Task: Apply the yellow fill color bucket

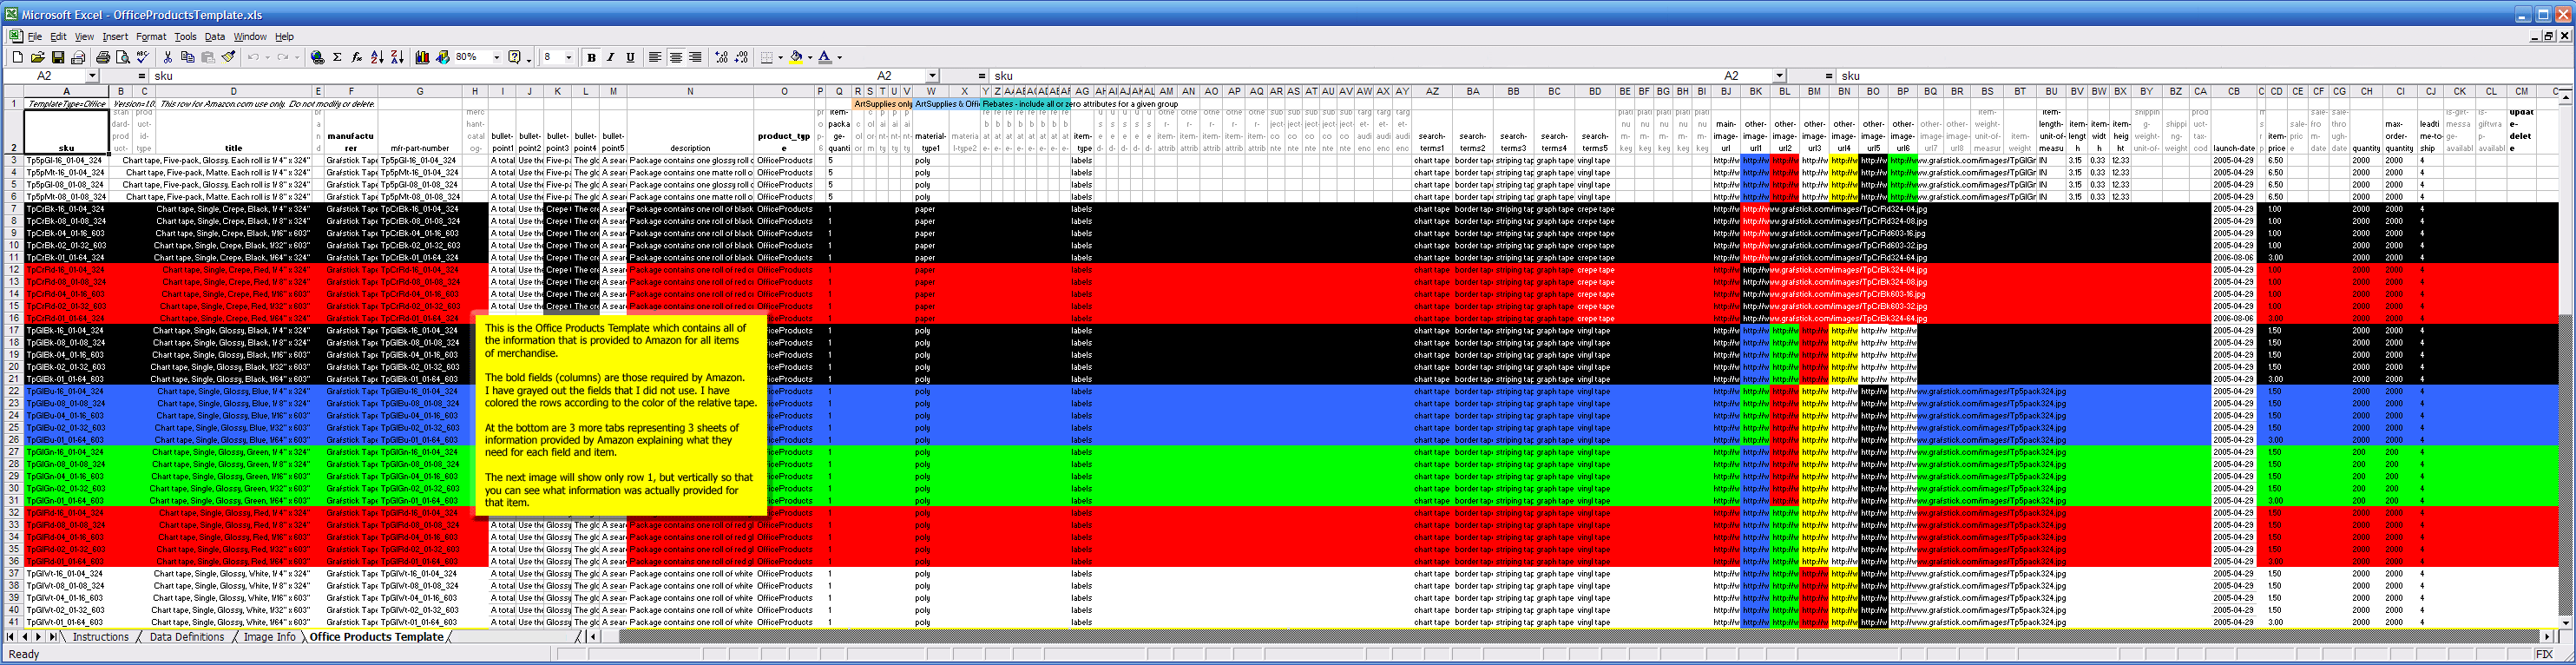Action: 796,58
